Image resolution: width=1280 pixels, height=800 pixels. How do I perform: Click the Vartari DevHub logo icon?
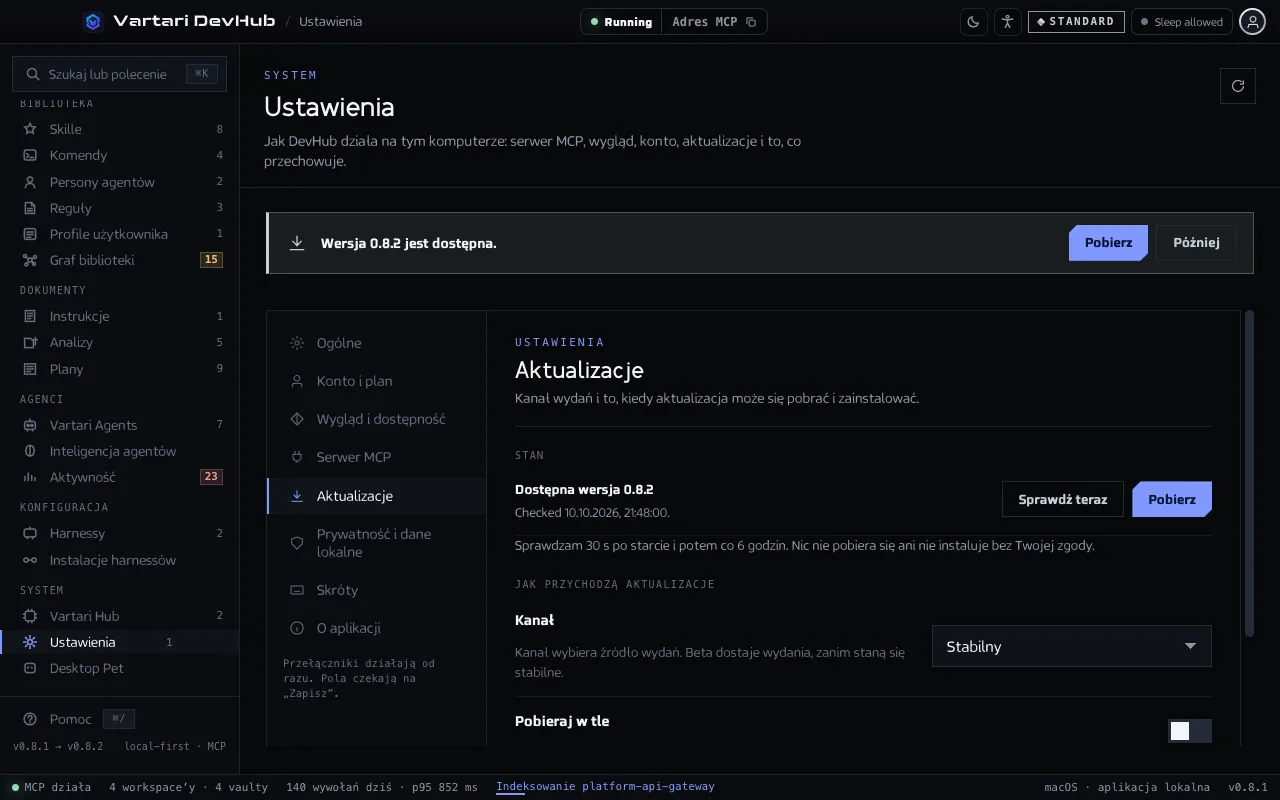93,21
